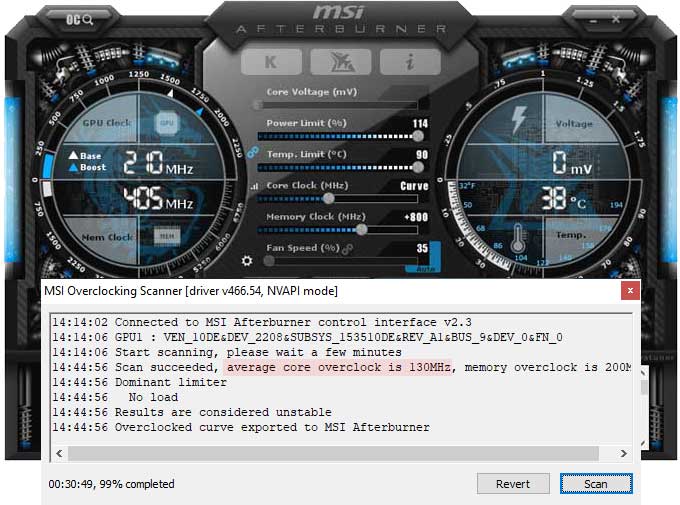This screenshot has width=680, height=505.
Task: Open the airplane profile button
Action: (x=341, y=62)
